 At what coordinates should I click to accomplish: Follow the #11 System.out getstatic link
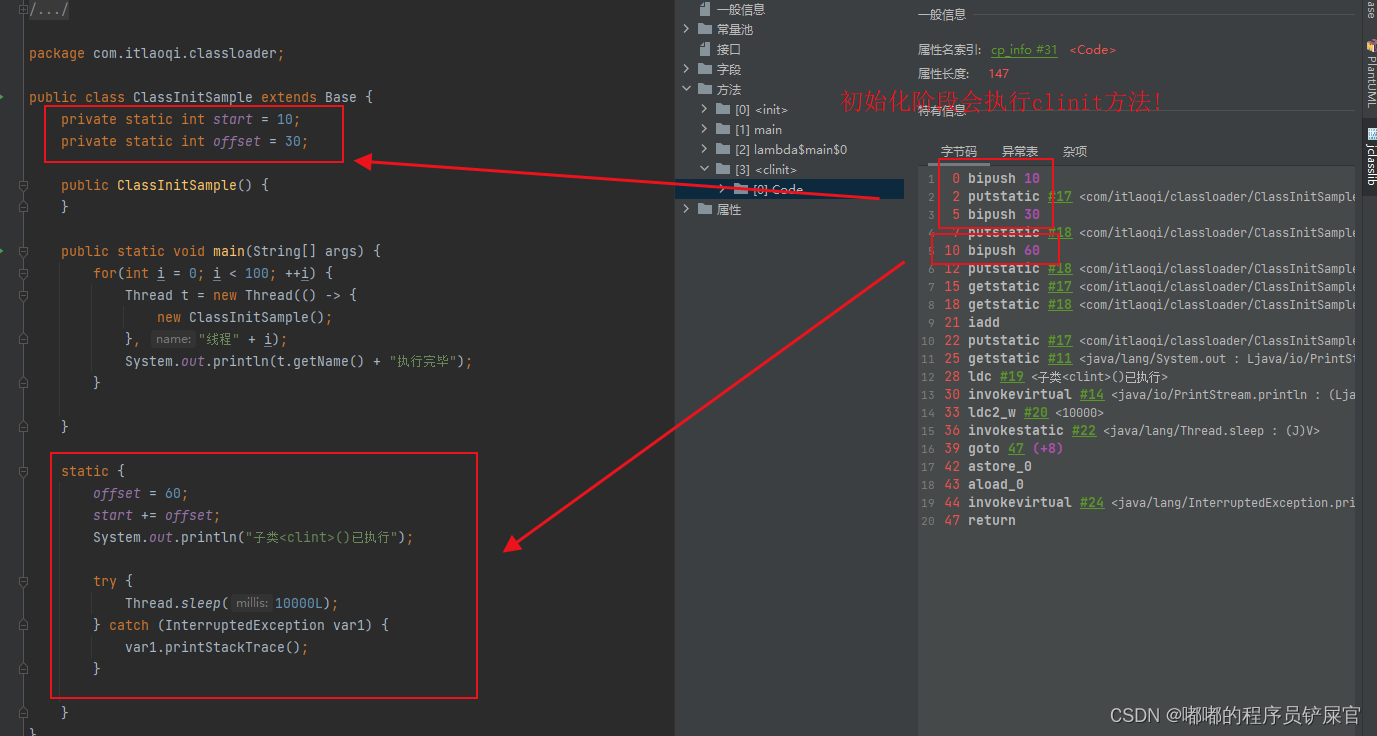(1060, 359)
